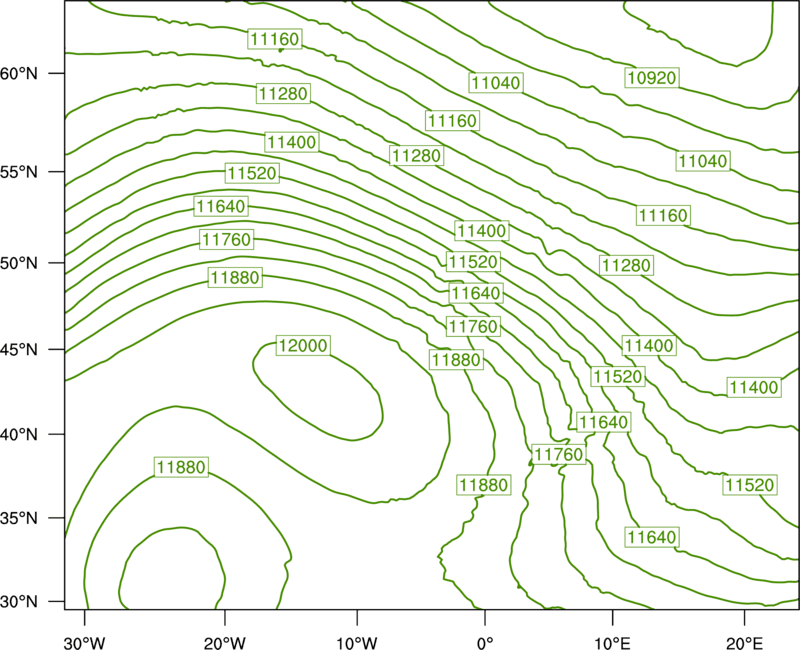Select the 30°N latitude axis label

click(x=19, y=602)
